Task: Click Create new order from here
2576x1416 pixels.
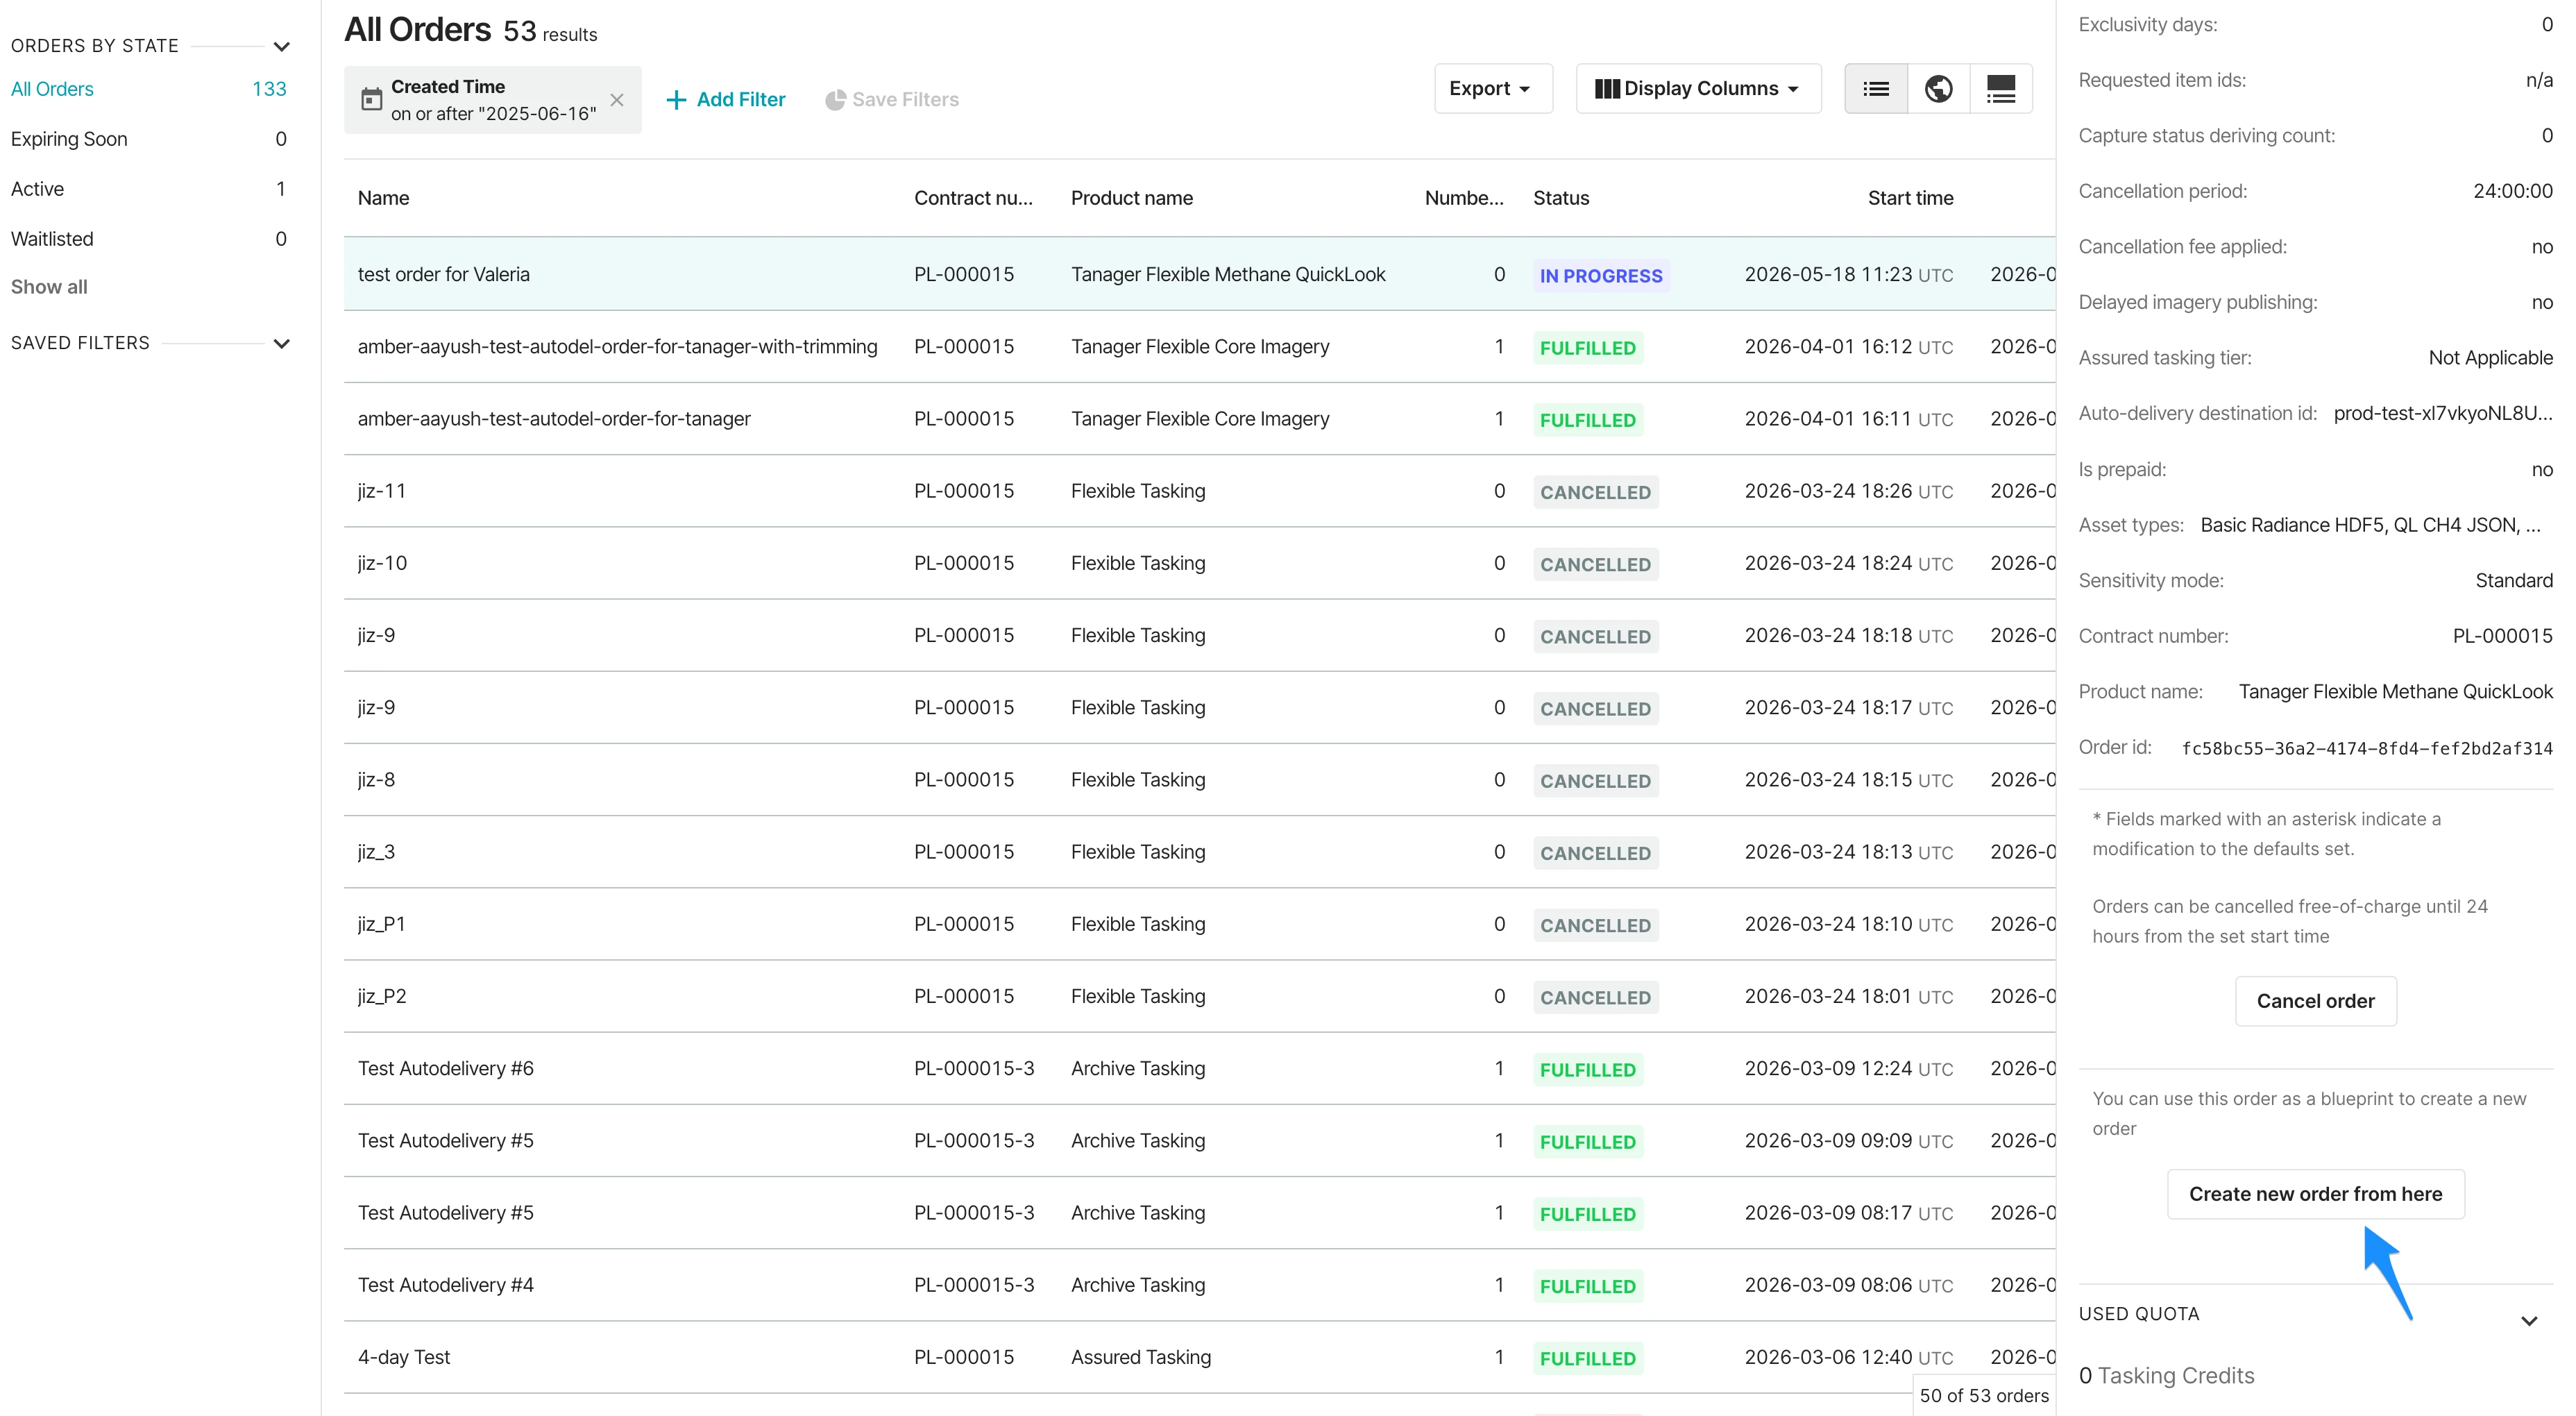Action: click(2315, 1194)
